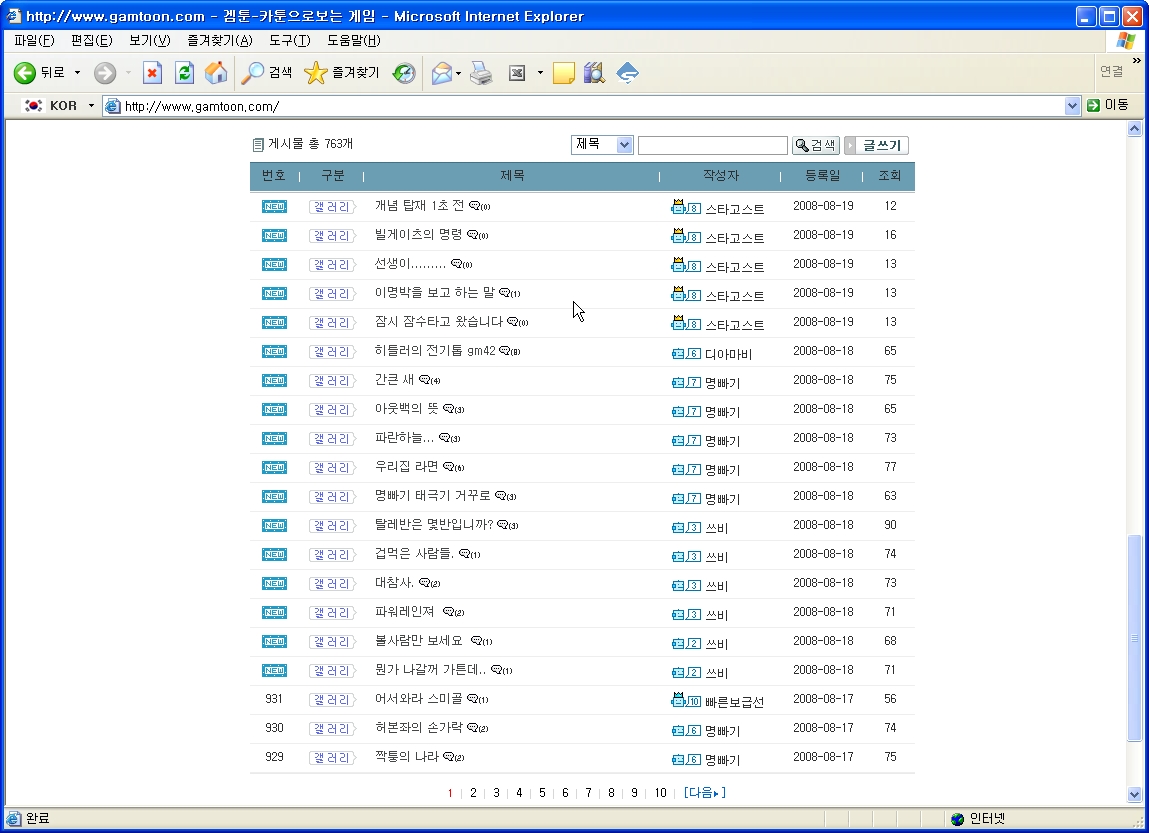Click the Print toolbar icon

pyautogui.click(x=482, y=73)
